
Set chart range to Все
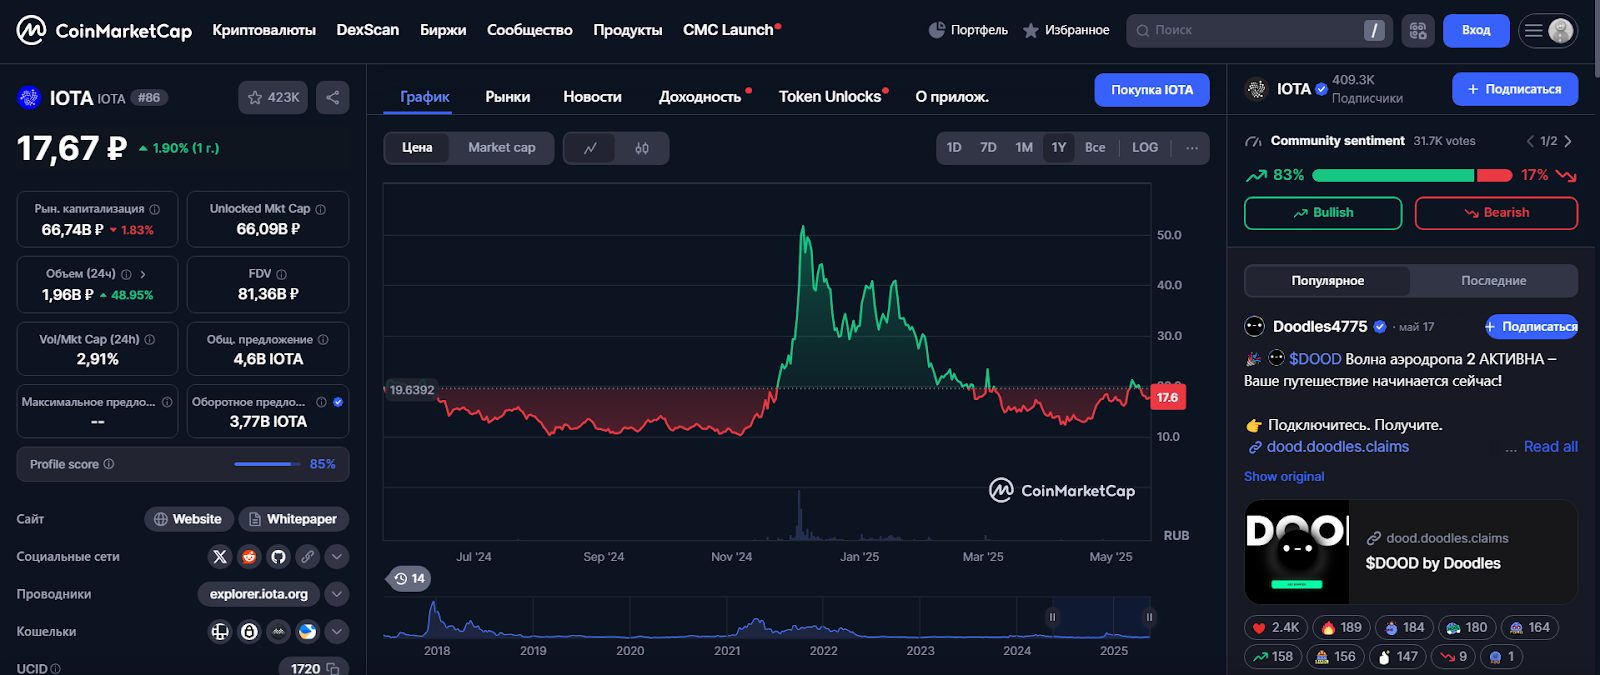(1095, 148)
